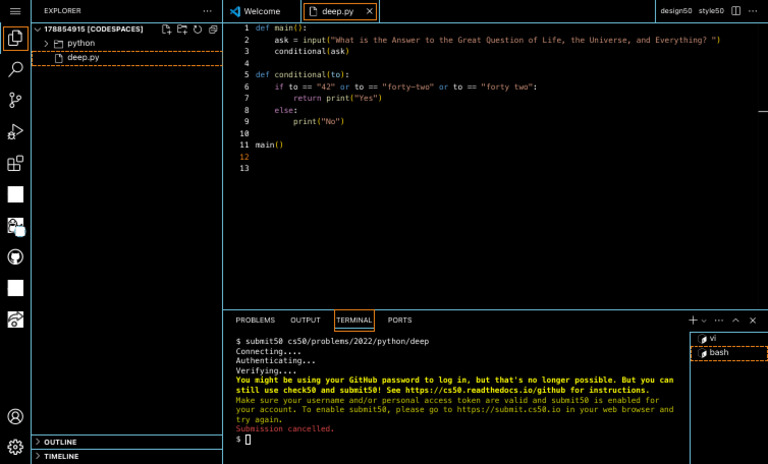
Task: Click the style50 button
Action: [x=711, y=11]
